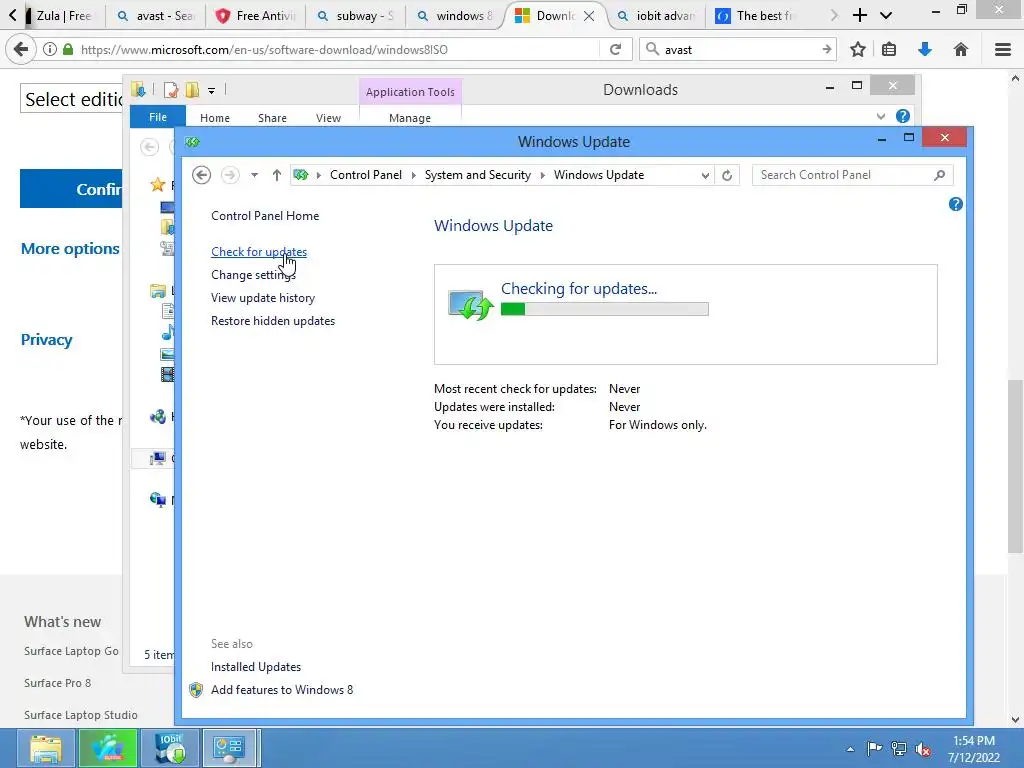The height and width of the screenshot is (768, 1024).
Task: Click Properties icon in Downloads quick access toolbar
Action: [x=171, y=90]
